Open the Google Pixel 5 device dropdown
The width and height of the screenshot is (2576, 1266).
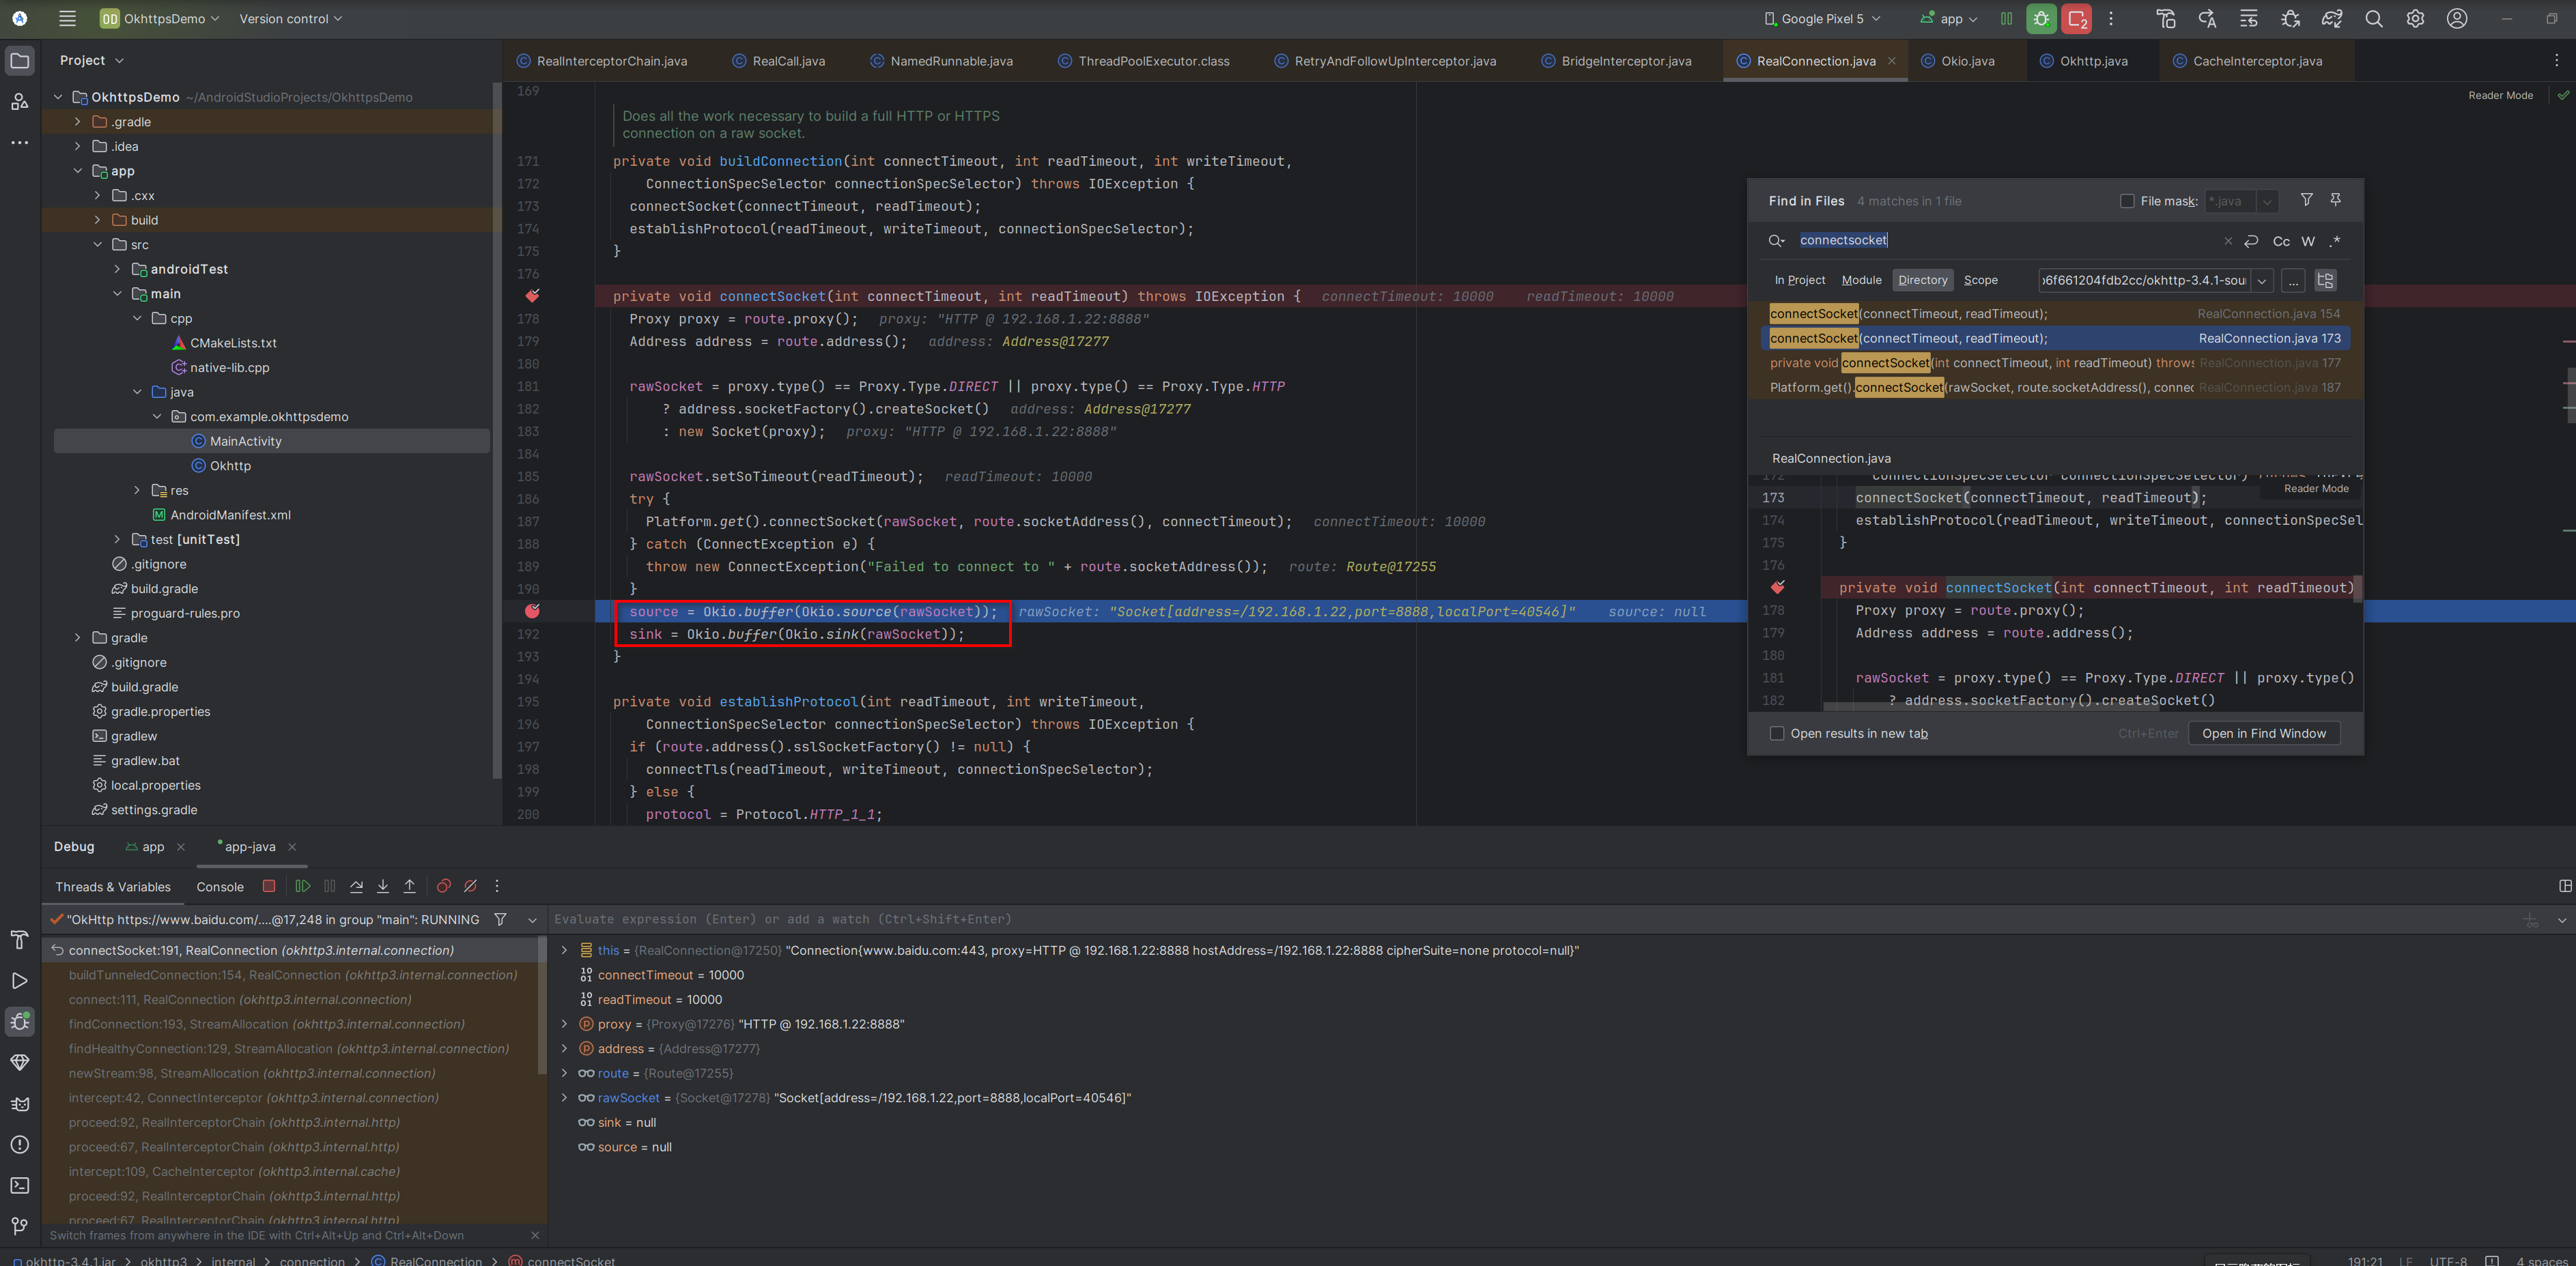click(x=1821, y=19)
